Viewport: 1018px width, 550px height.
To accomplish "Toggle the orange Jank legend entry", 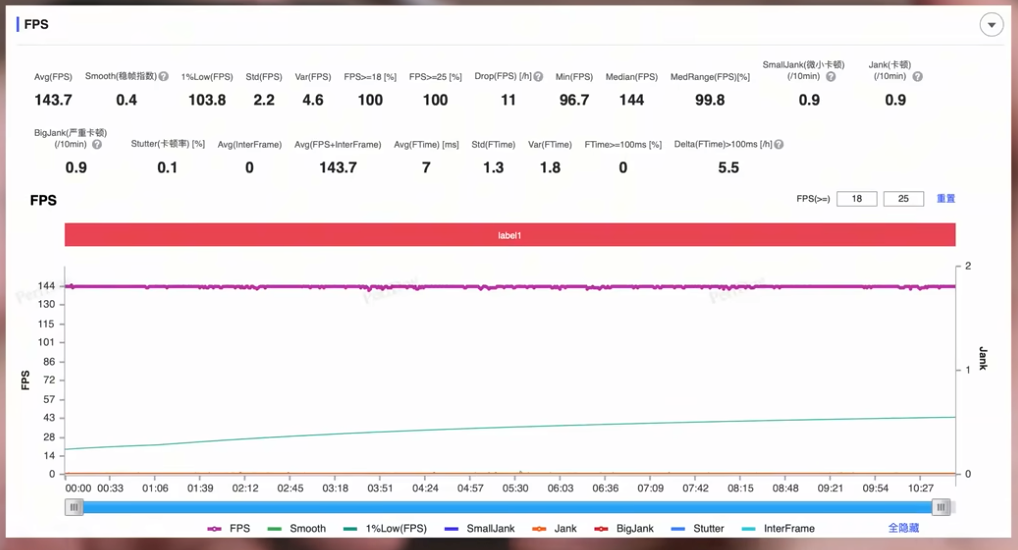I will pyautogui.click(x=555, y=528).
